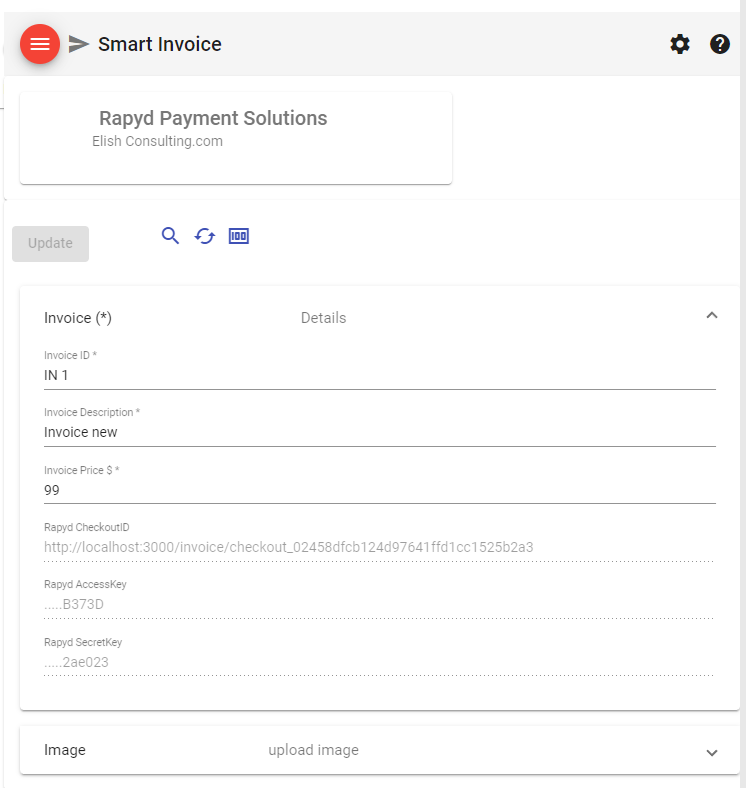Image resolution: width=746 pixels, height=788 pixels.
Task: Click the Rapyd AccessKey label
Action: pos(85,584)
